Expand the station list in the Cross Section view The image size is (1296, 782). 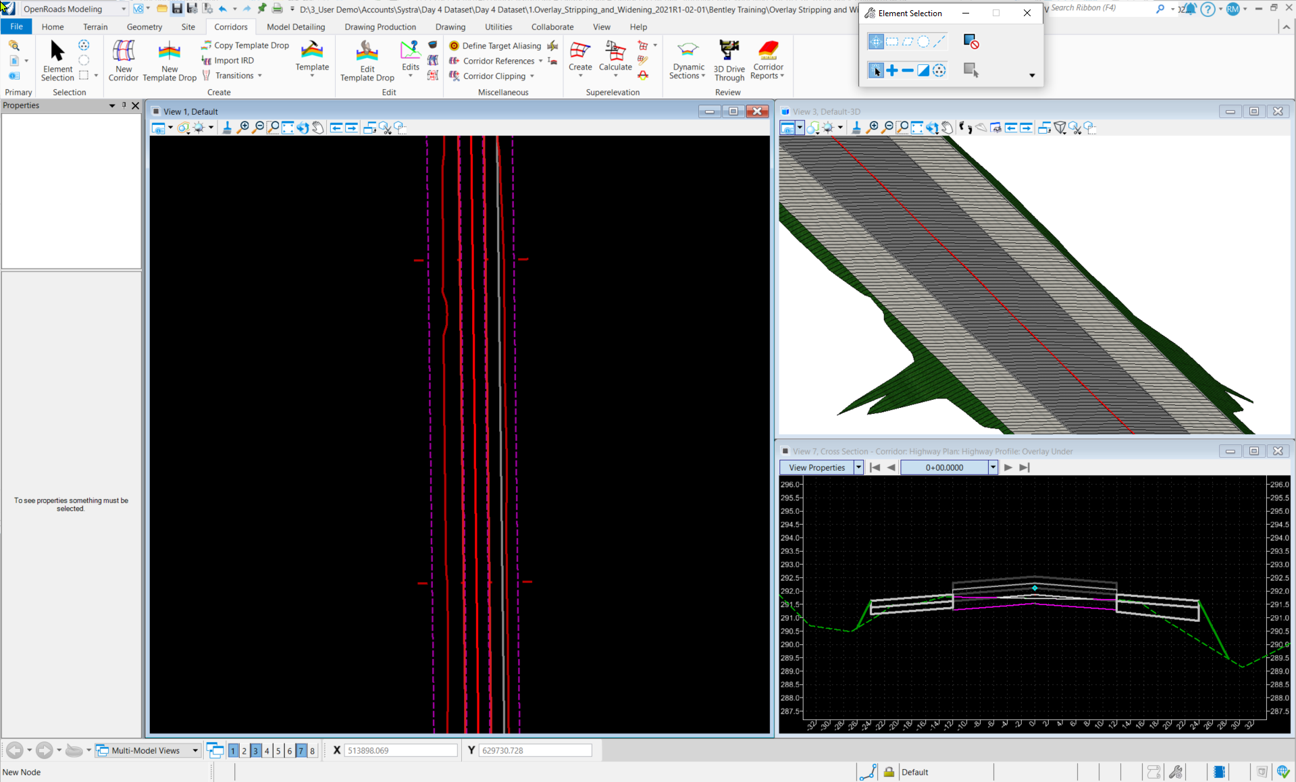click(993, 466)
